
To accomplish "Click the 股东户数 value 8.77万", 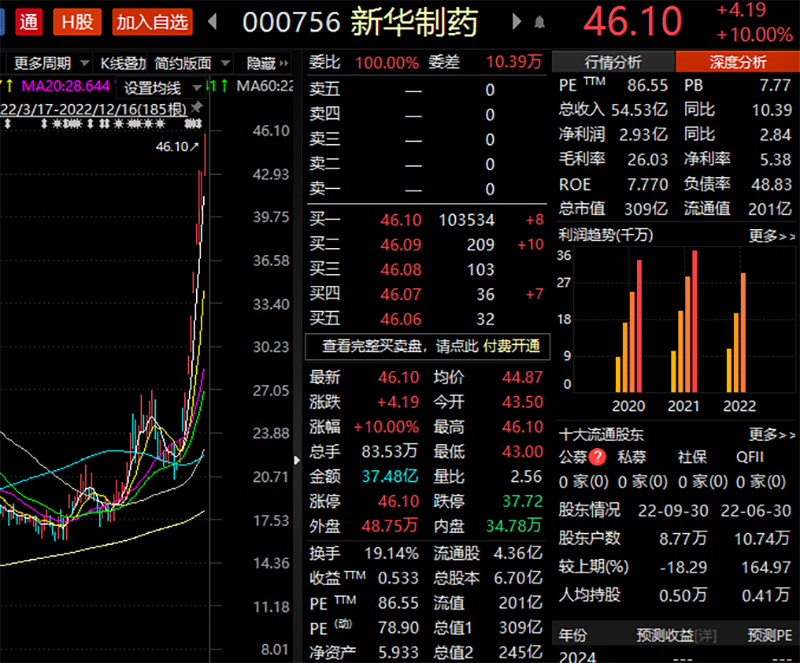I will click(x=683, y=538).
